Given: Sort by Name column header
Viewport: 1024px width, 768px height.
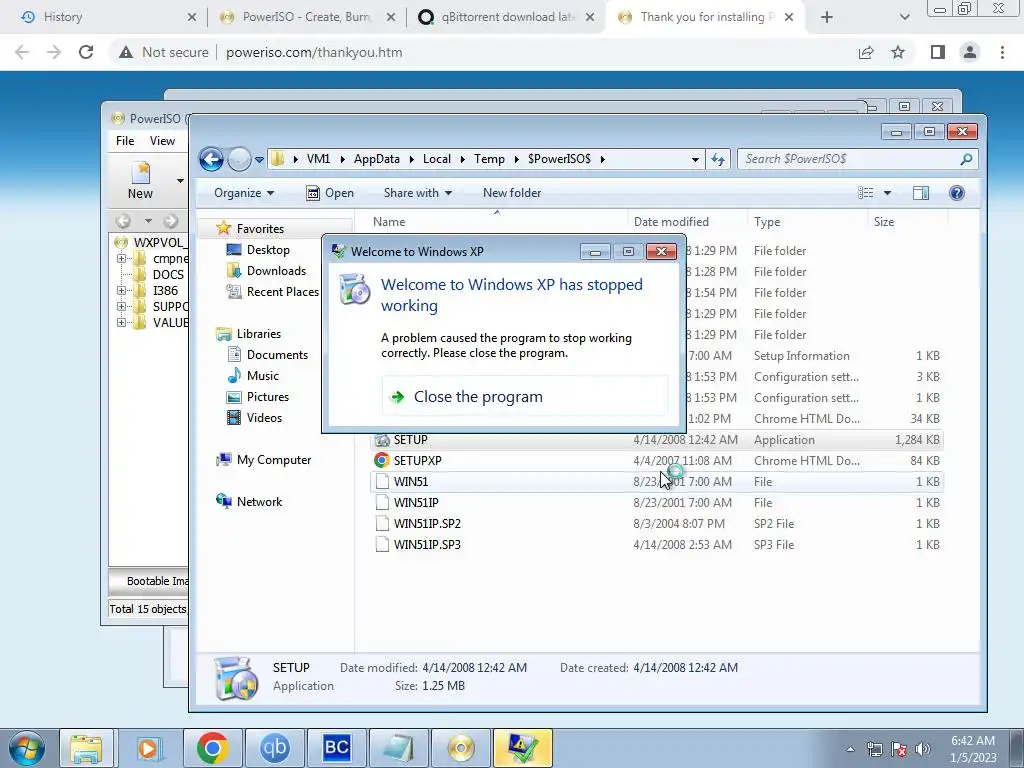Looking at the screenshot, I should pos(496,221).
